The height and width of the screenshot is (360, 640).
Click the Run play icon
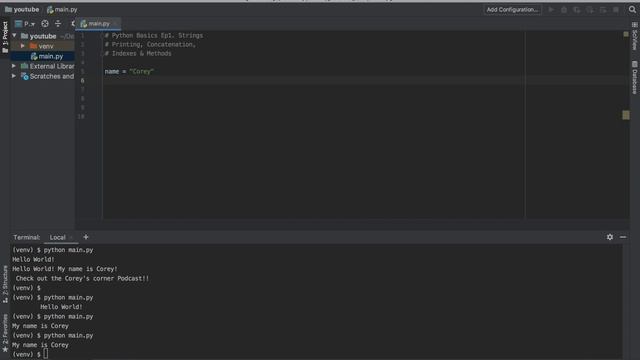point(551,9)
